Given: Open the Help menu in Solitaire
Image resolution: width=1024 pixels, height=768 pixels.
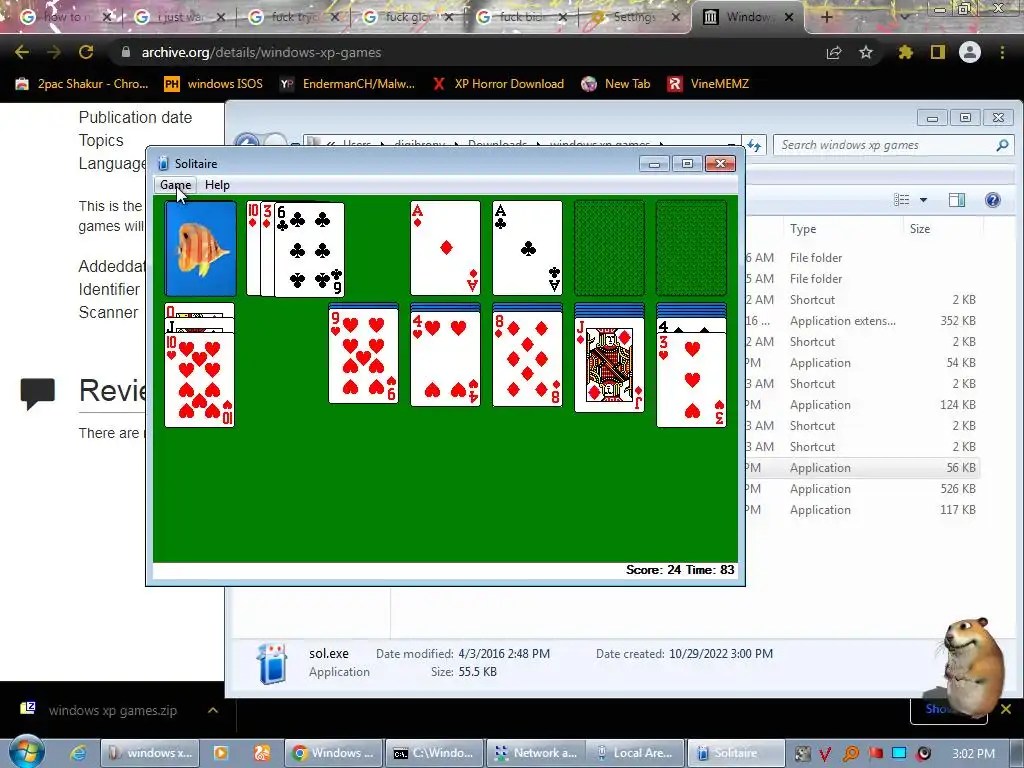Looking at the screenshot, I should (x=217, y=185).
